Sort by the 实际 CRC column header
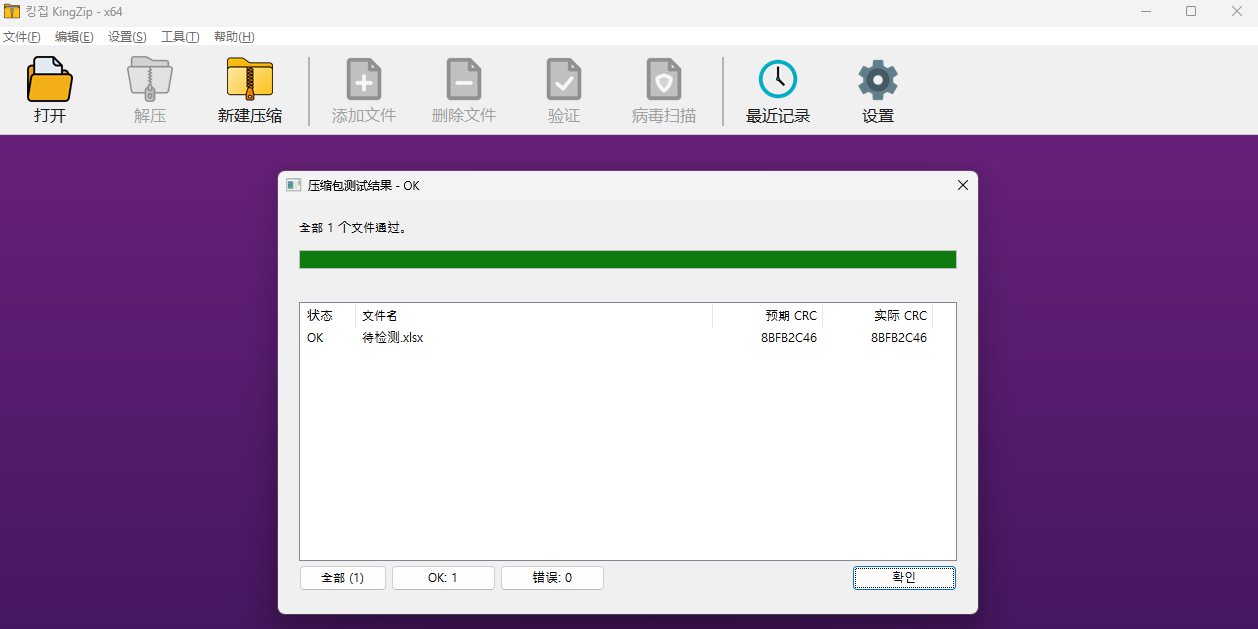The width and height of the screenshot is (1258, 629). click(878, 315)
